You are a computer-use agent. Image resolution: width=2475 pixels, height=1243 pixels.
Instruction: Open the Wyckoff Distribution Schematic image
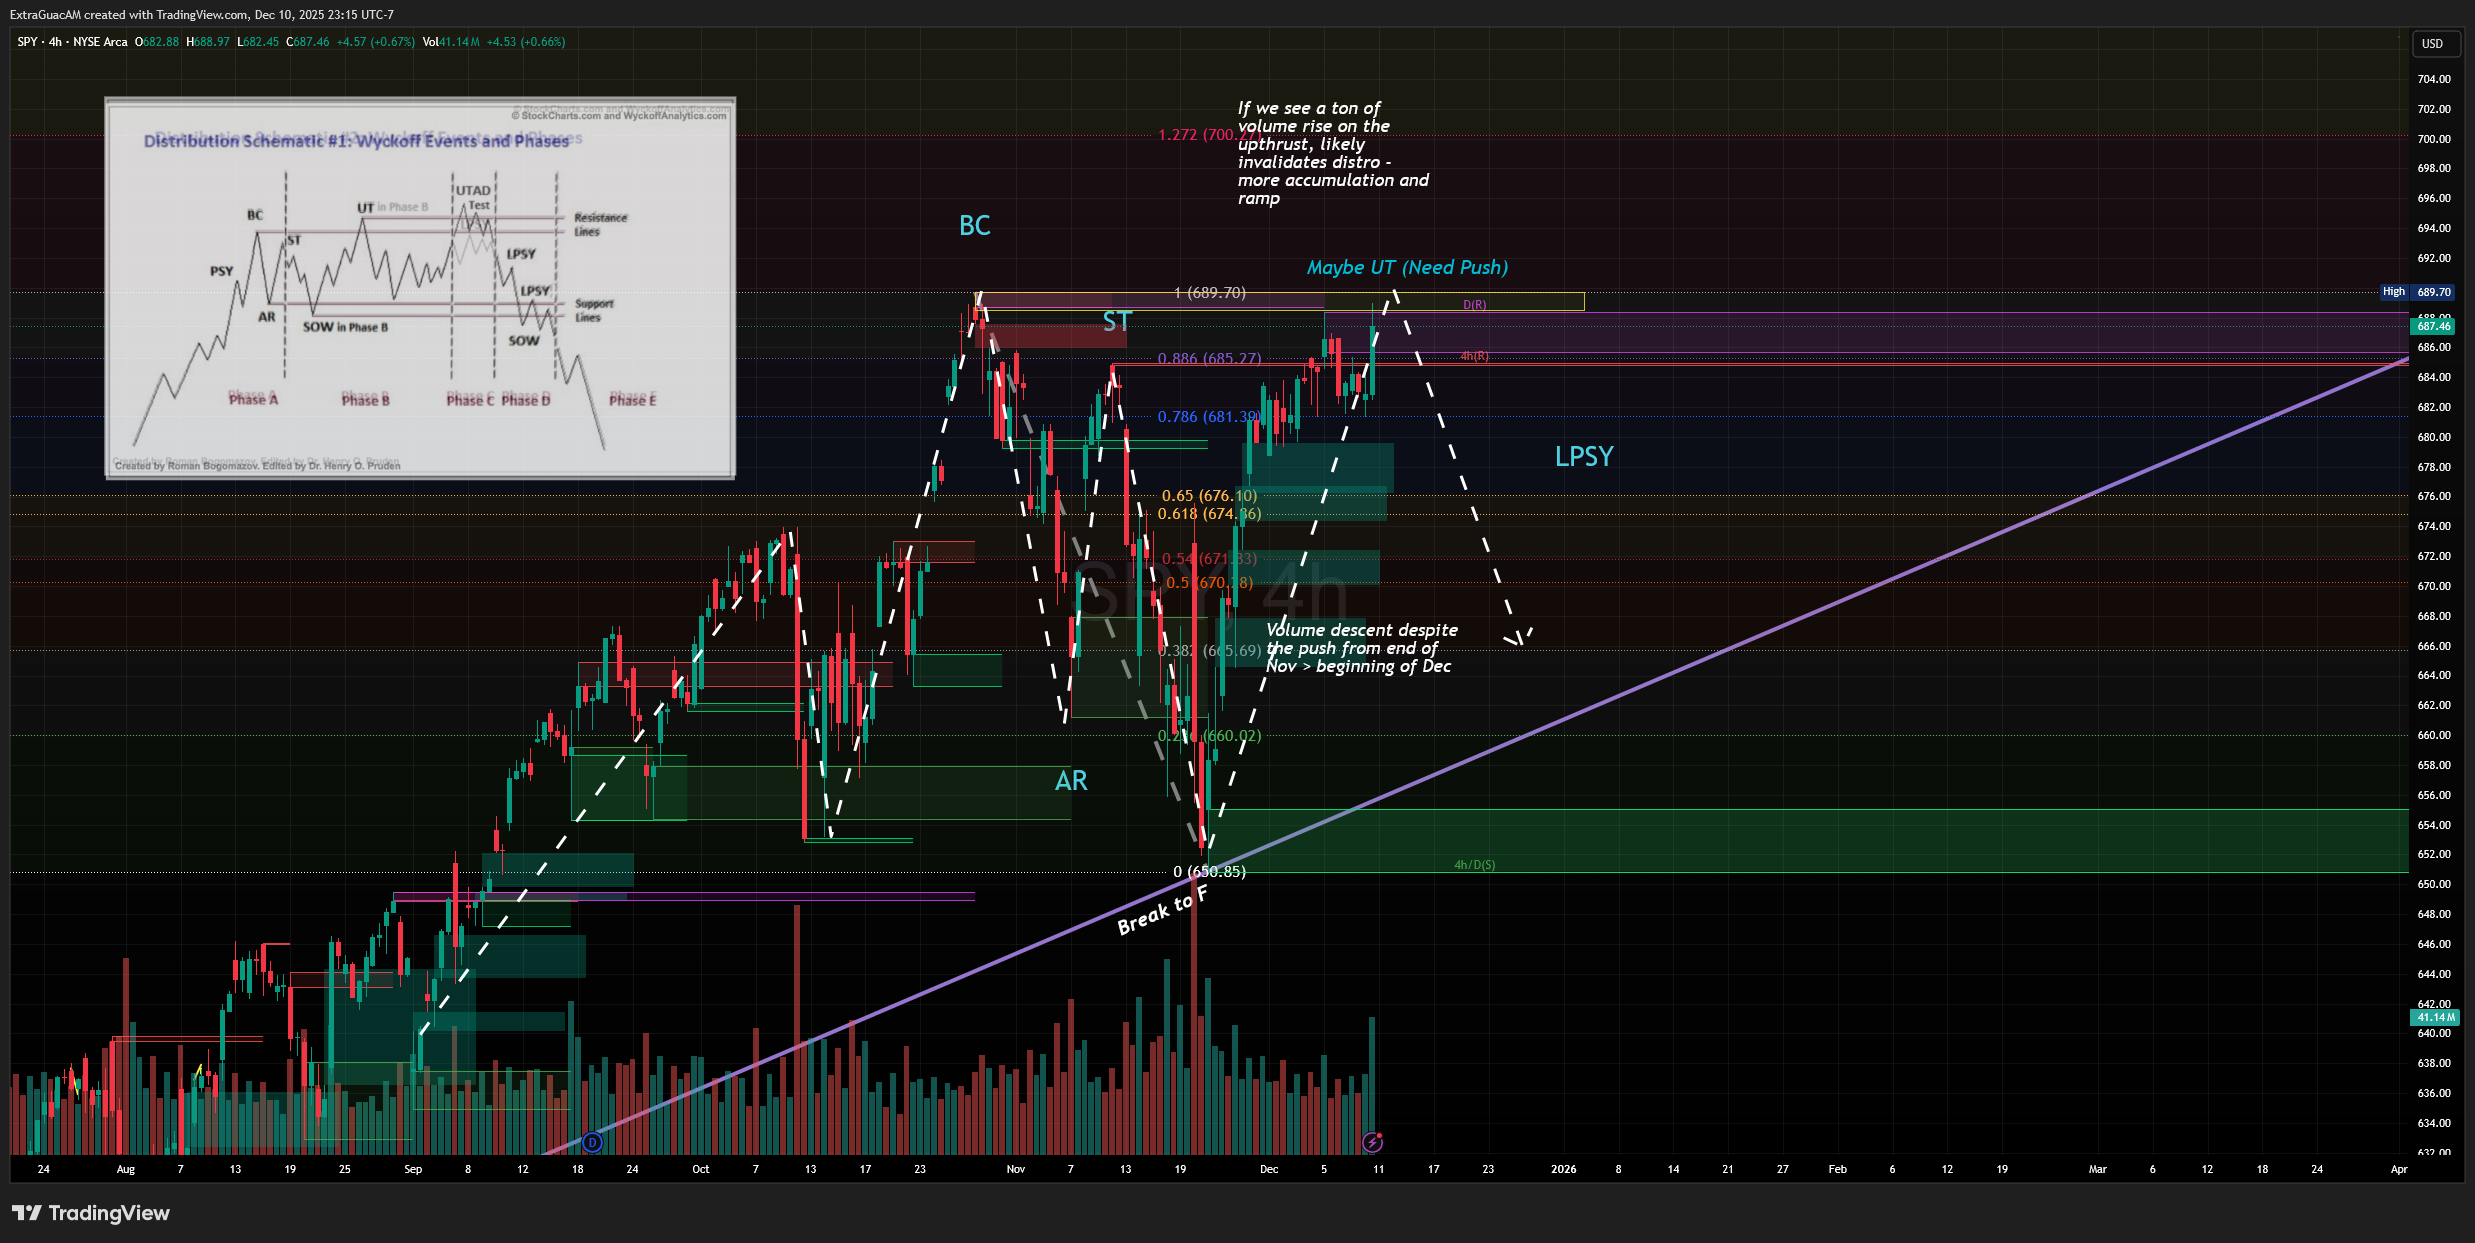(x=420, y=288)
